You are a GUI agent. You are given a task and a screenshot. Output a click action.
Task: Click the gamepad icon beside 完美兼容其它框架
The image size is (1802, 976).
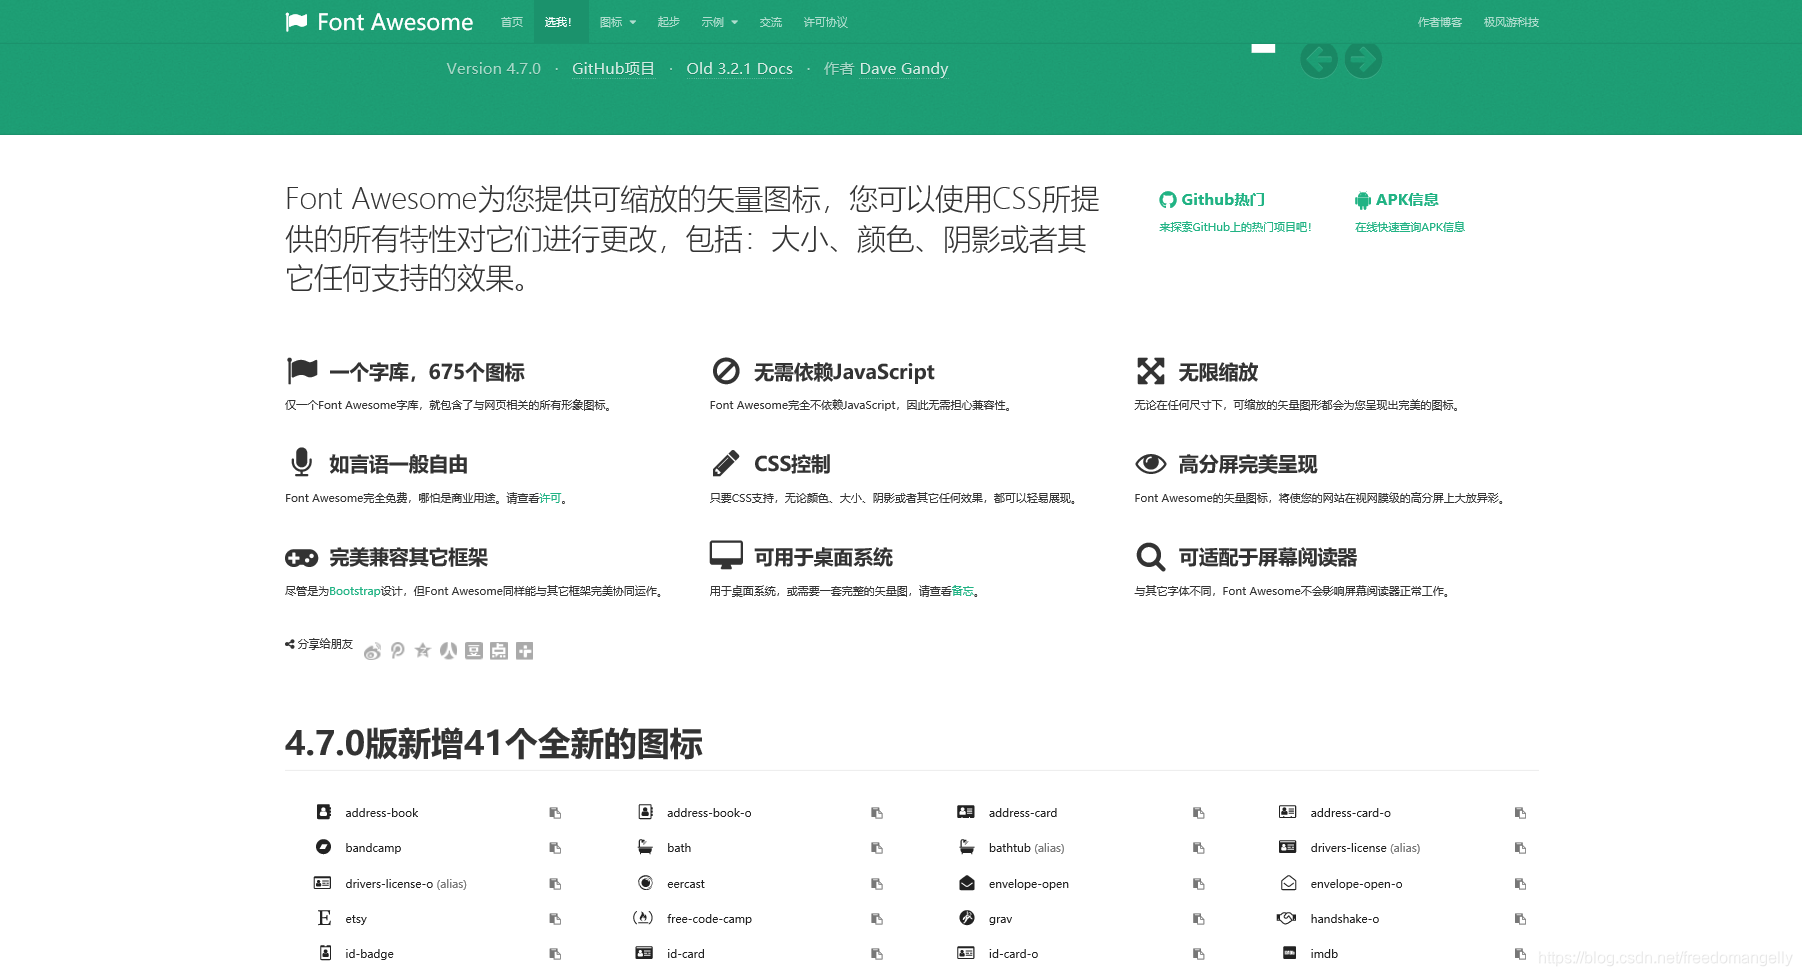point(301,558)
